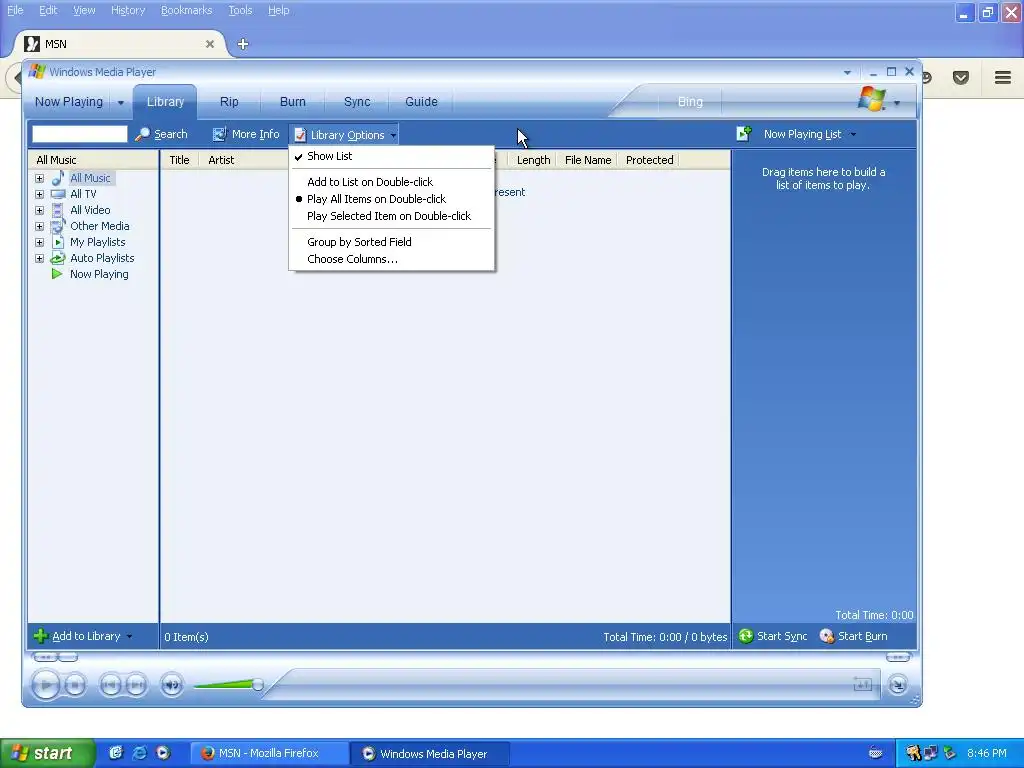The height and width of the screenshot is (768, 1024).
Task: Open new tab in Firefox
Action: [x=243, y=44]
